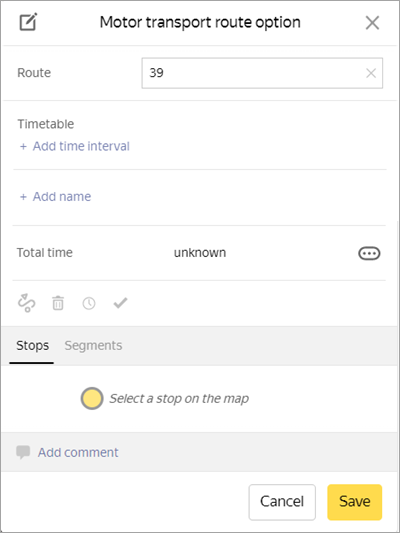Click the yellow Save button

pyautogui.click(x=354, y=502)
